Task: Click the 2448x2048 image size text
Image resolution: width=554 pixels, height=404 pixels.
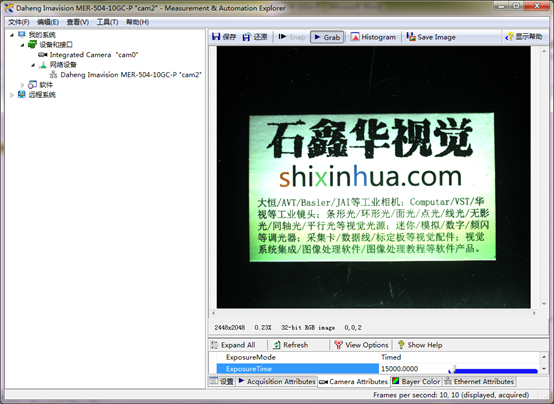Action: pyautogui.click(x=229, y=328)
